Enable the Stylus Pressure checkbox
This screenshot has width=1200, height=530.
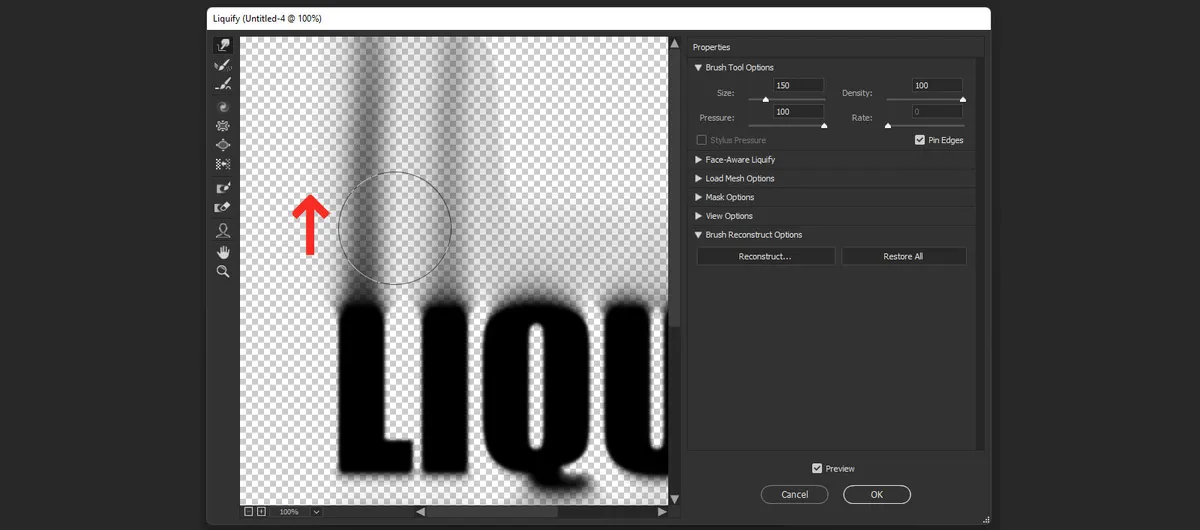point(701,140)
